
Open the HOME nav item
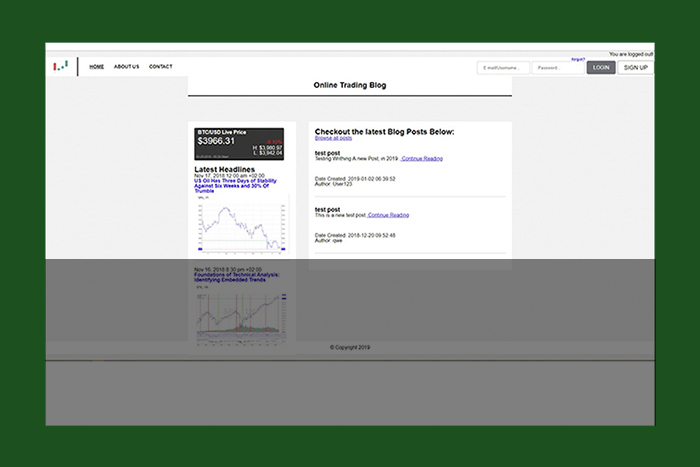point(96,67)
